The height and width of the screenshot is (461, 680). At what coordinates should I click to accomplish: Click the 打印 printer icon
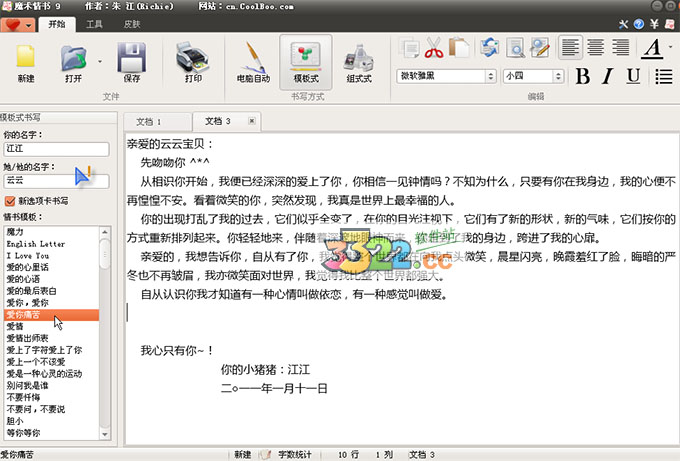click(x=193, y=56)
